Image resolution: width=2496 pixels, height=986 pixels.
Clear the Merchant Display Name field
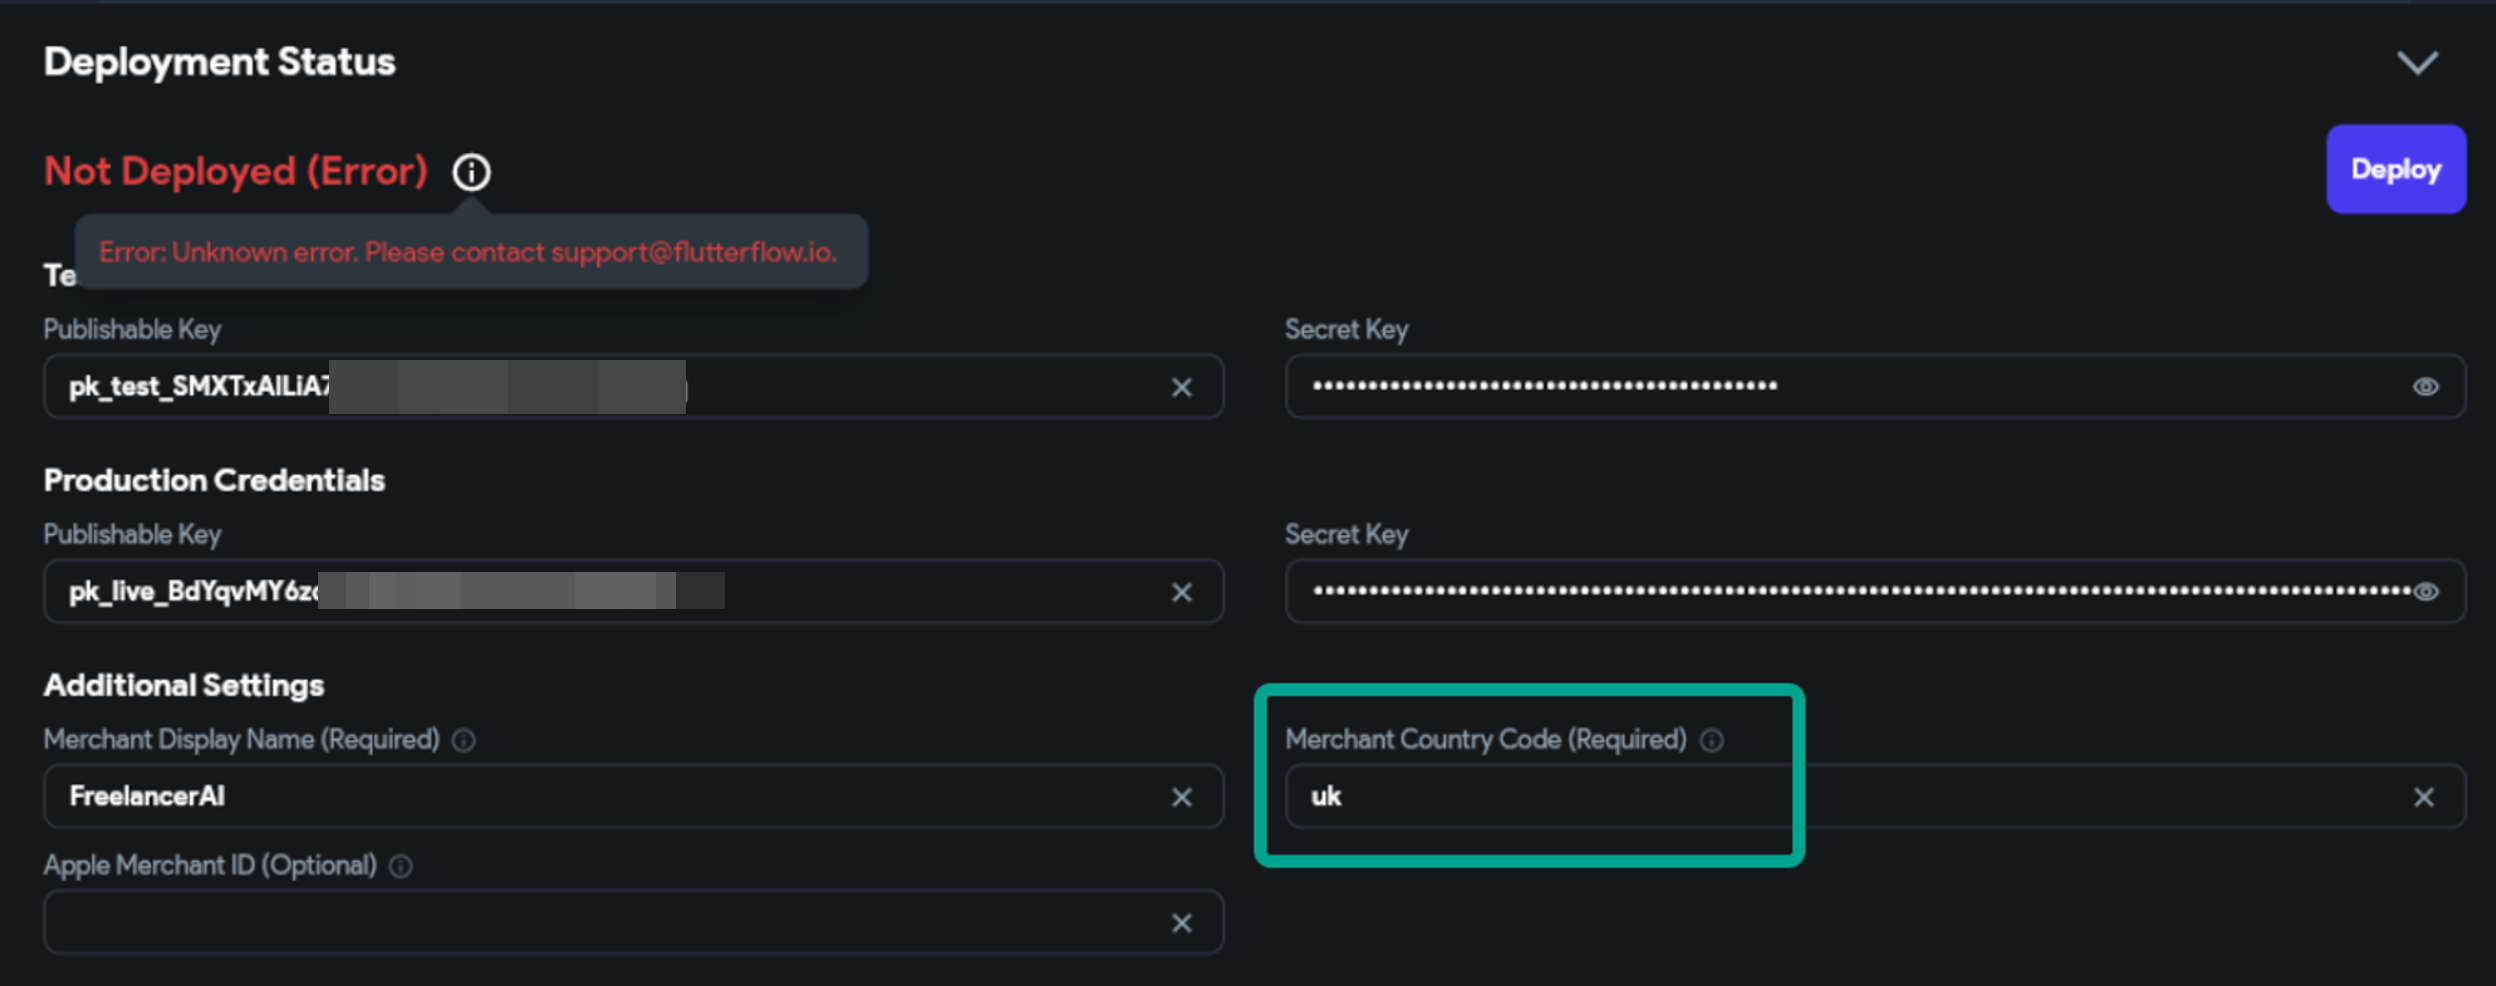1182,797
